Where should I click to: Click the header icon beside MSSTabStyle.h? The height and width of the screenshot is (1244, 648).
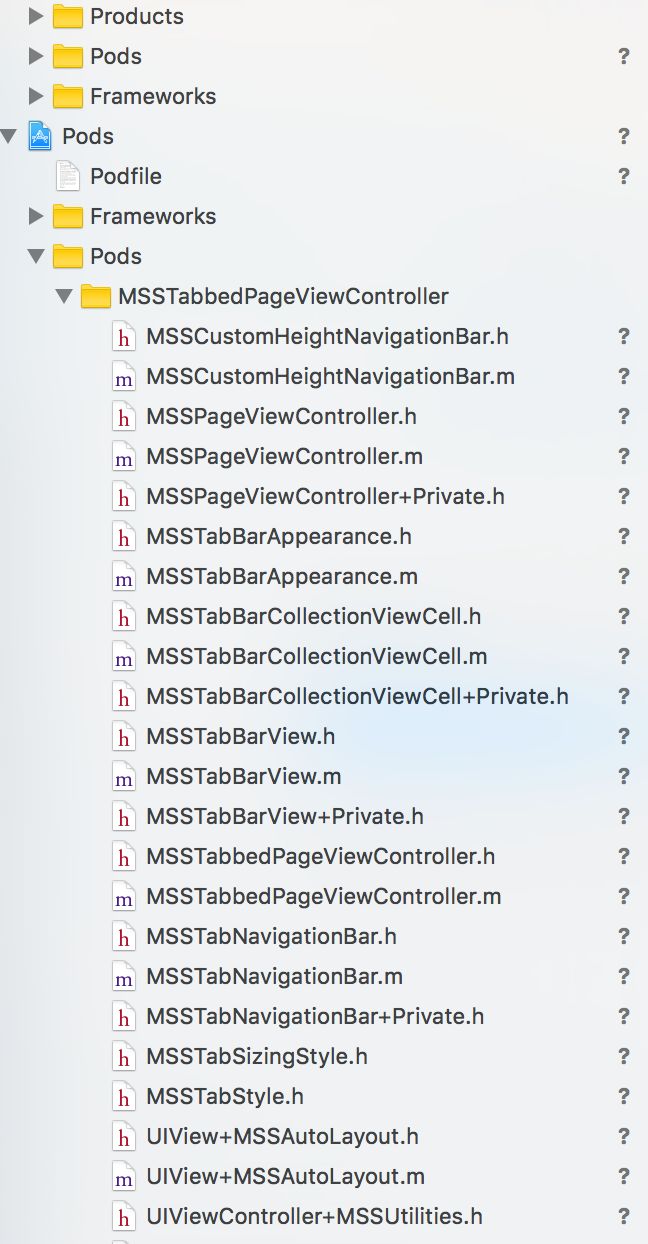tap(123, 1096)
